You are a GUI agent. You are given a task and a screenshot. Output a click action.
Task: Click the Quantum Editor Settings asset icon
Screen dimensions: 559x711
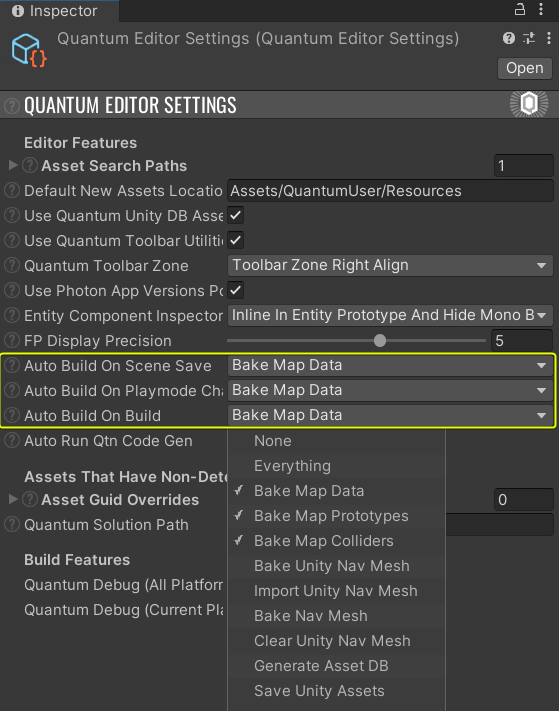point(29,50)
